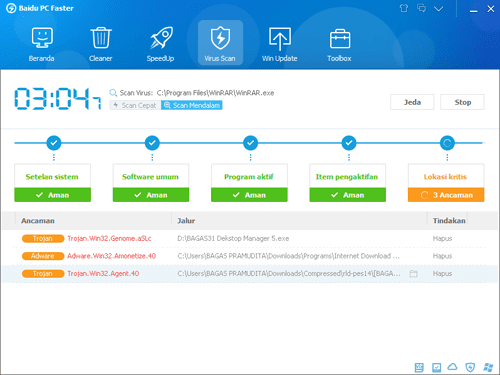Click Hapus for Adware.Win32.Amonetize.40
500x375 pixels.
click(x=442, y=256)
